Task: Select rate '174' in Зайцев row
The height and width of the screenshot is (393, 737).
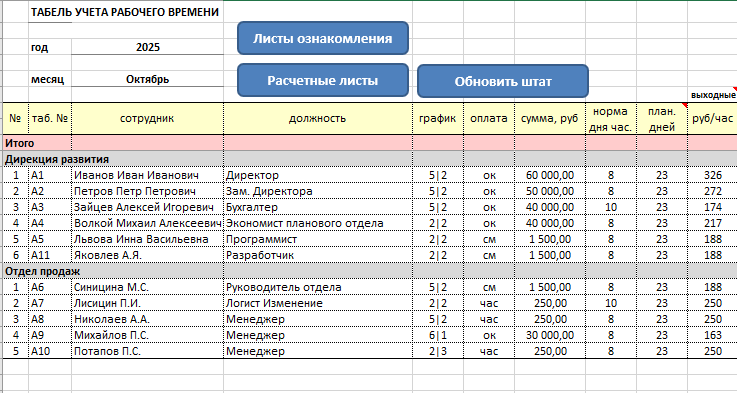Action: [x=713, y=207]
